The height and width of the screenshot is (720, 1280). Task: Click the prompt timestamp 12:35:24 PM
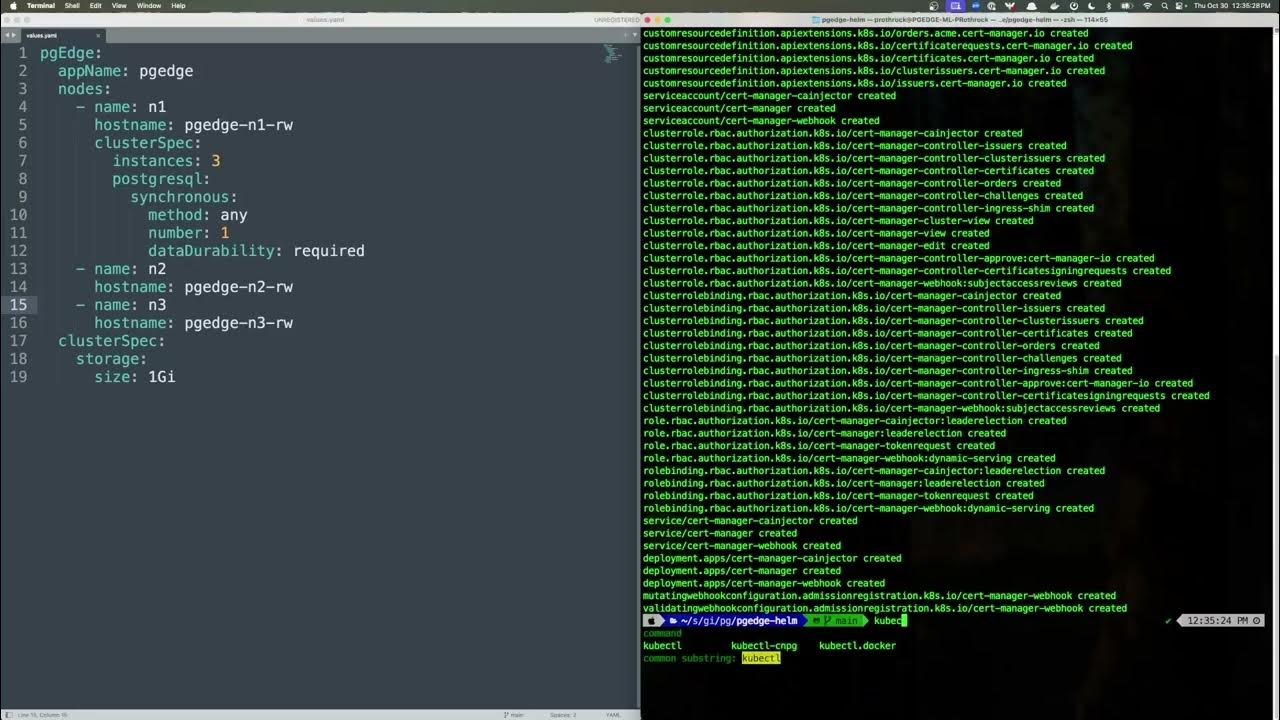tap(1219, 621)
